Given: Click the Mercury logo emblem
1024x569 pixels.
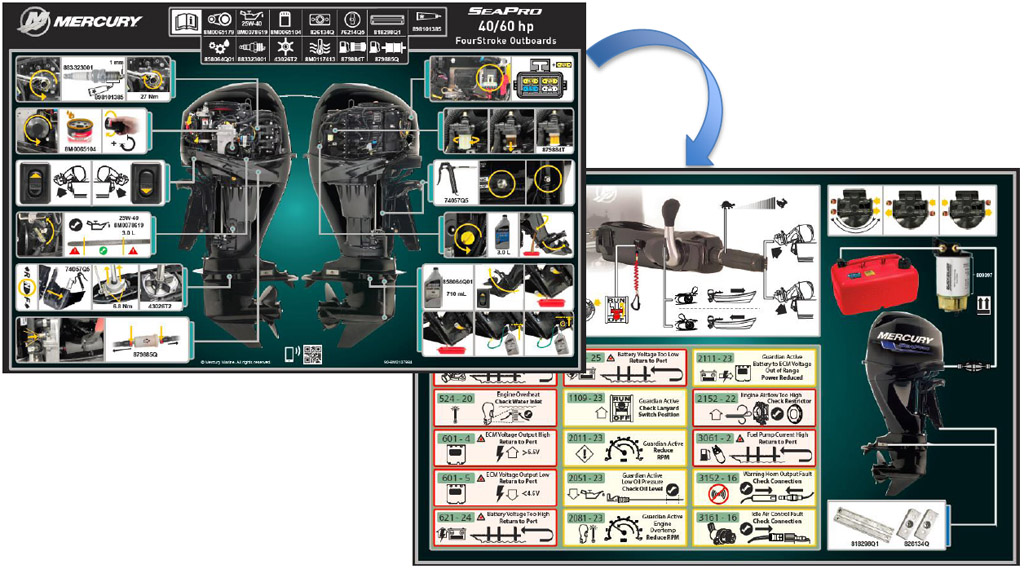Looking at the screenshot, I should (34, 21).
